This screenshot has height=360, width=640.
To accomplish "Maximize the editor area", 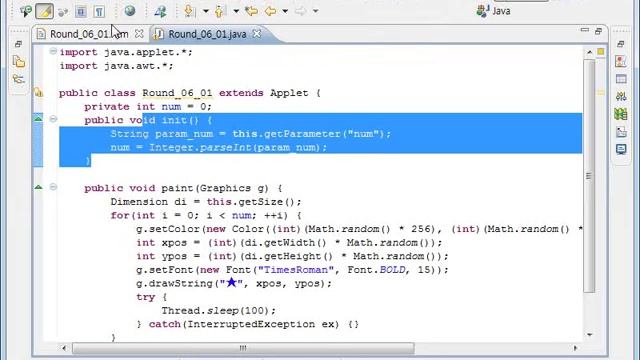I will tap(598, 31).
